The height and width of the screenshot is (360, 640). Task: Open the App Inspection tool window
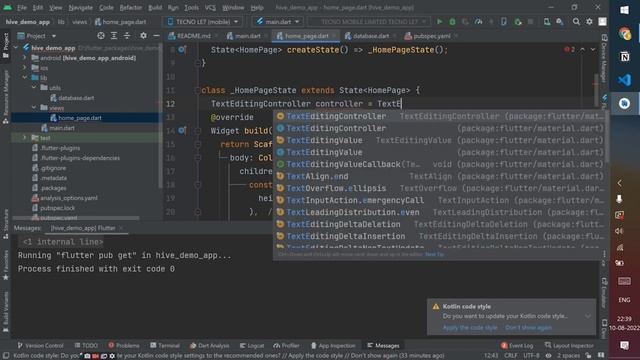(x=333, y=345)
